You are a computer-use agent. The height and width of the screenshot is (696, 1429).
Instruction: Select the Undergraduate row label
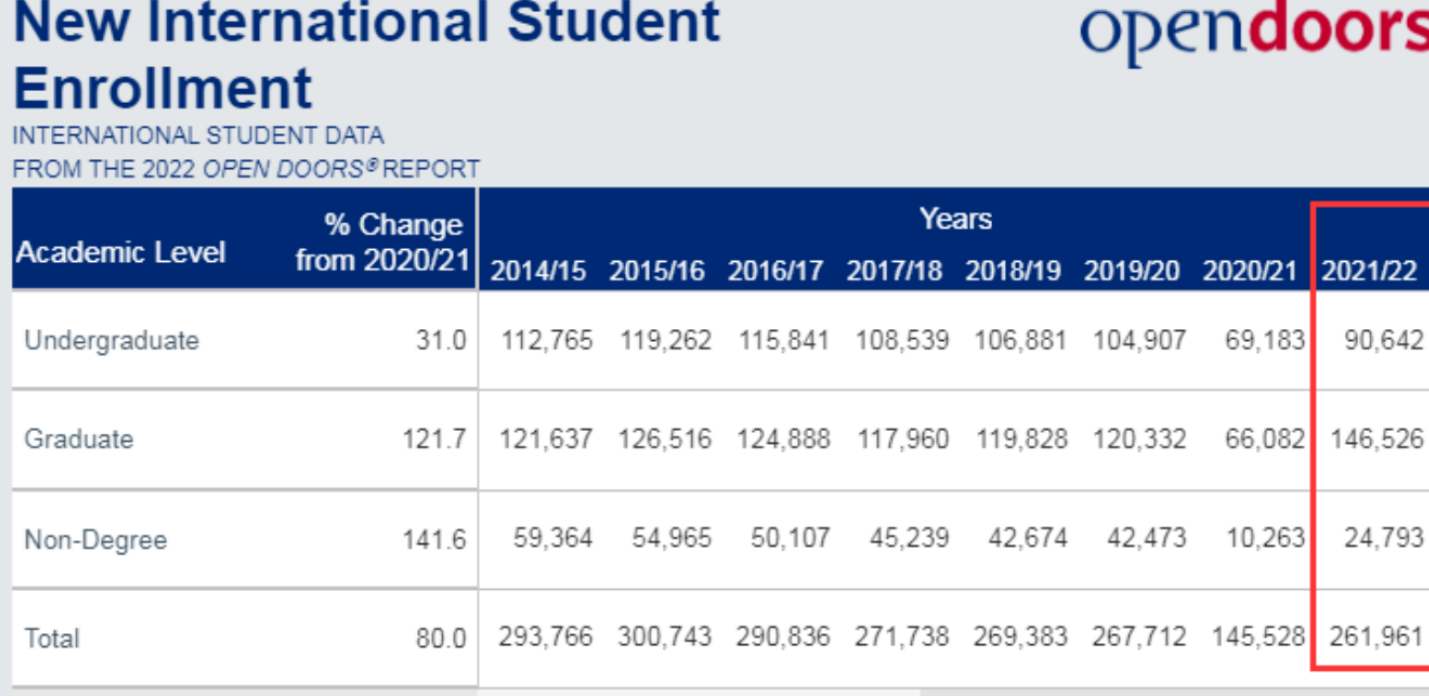112,340
